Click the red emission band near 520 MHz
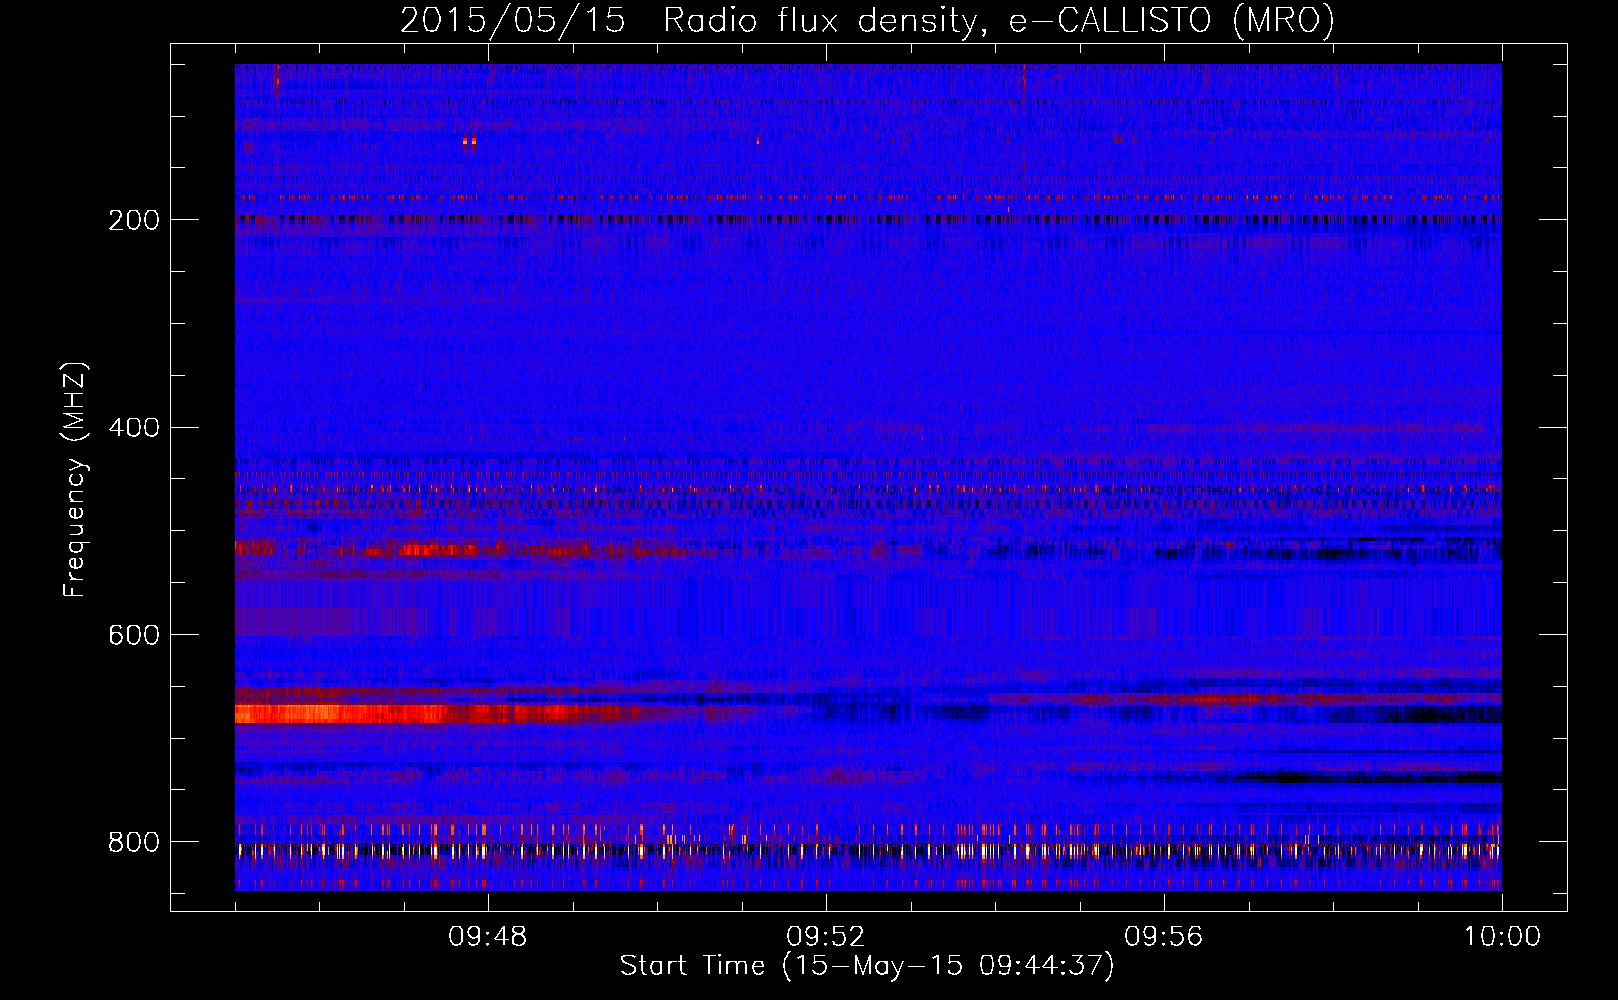 [x=460, y=548]
